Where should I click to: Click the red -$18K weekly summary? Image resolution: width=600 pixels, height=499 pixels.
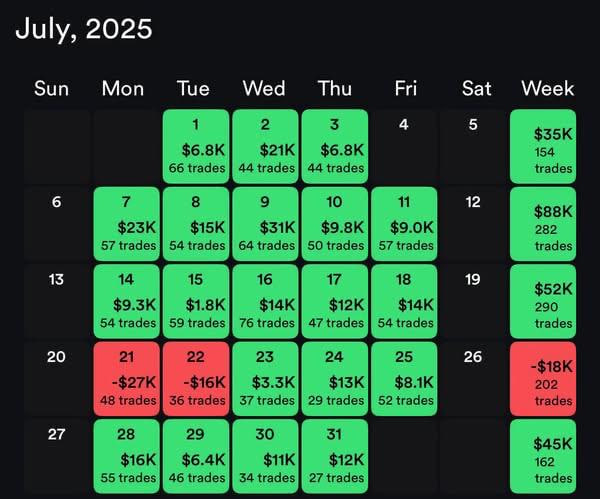(548, 379)
